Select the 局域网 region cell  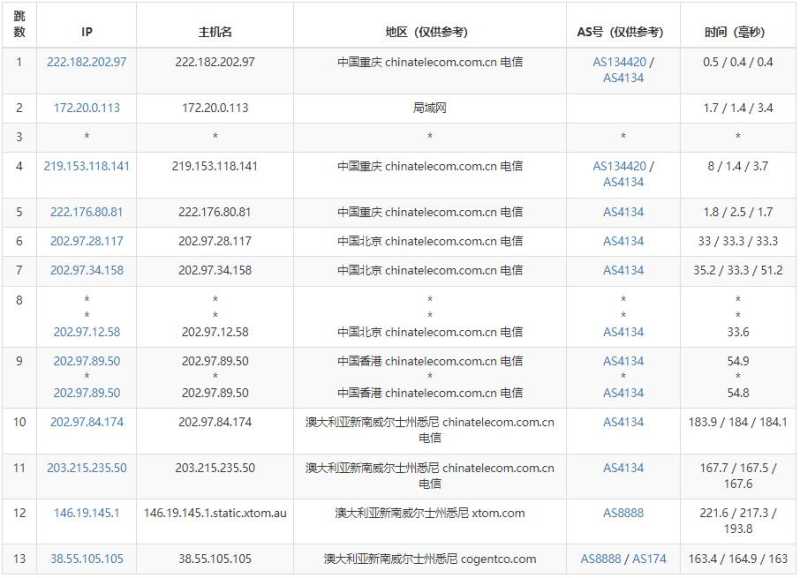pos(430,108)
